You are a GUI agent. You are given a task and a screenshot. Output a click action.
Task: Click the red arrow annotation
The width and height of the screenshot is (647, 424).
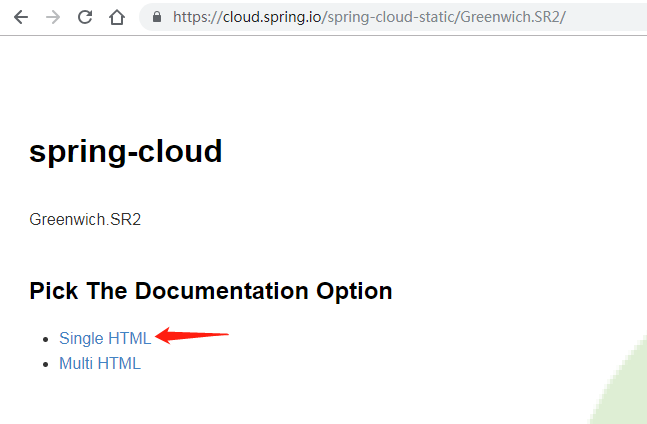point(192,335)
